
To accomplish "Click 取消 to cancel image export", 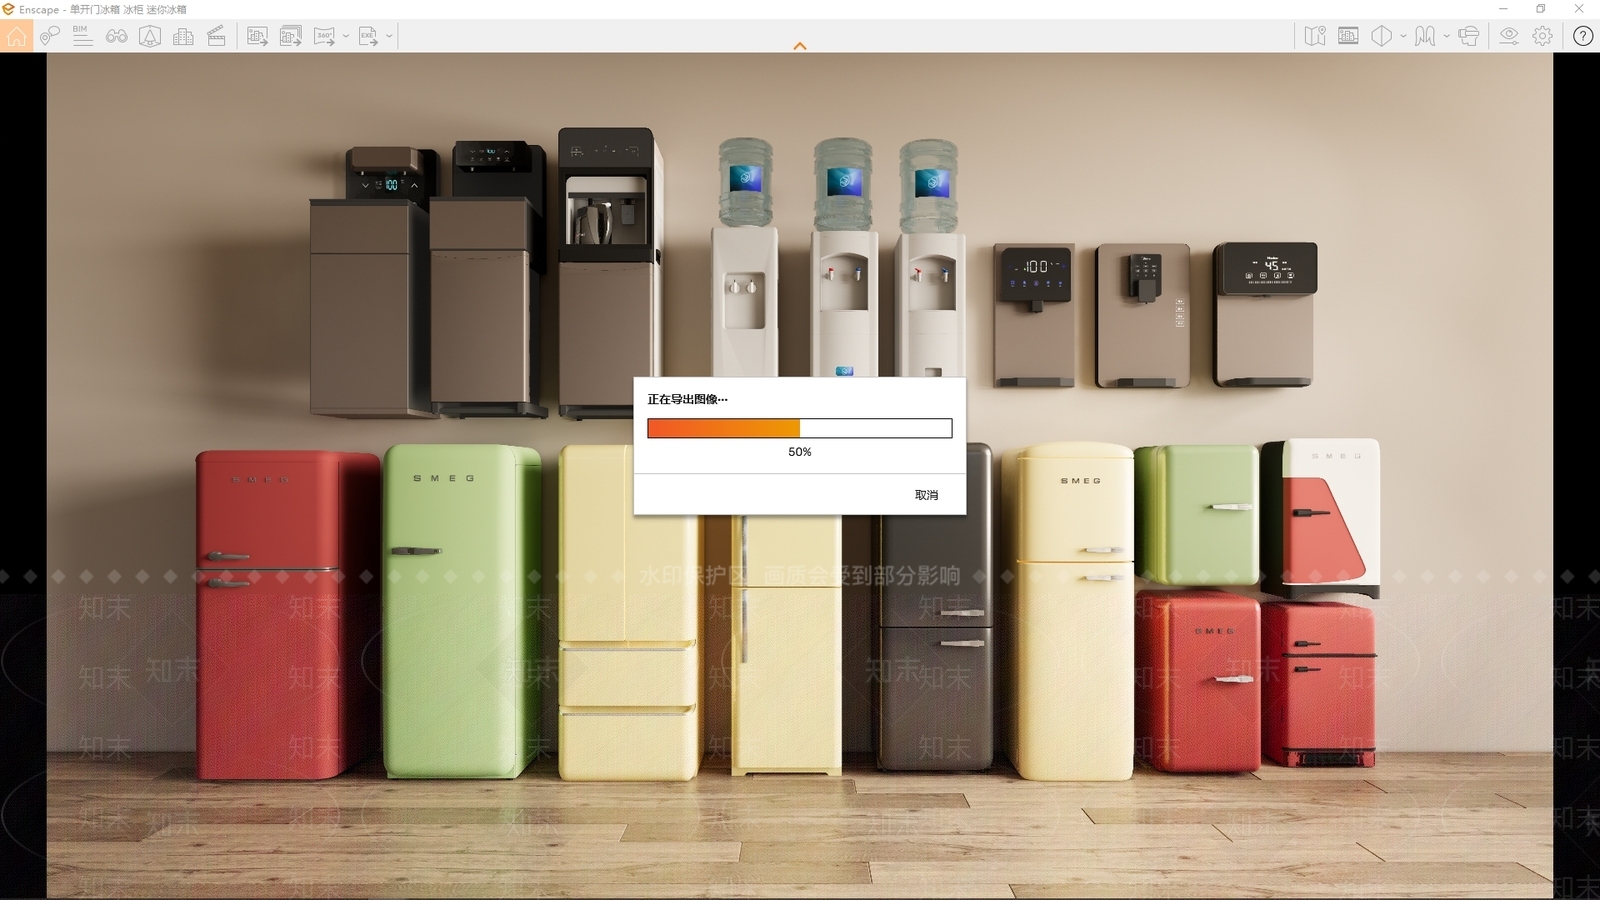I will [x=927, y=495].
